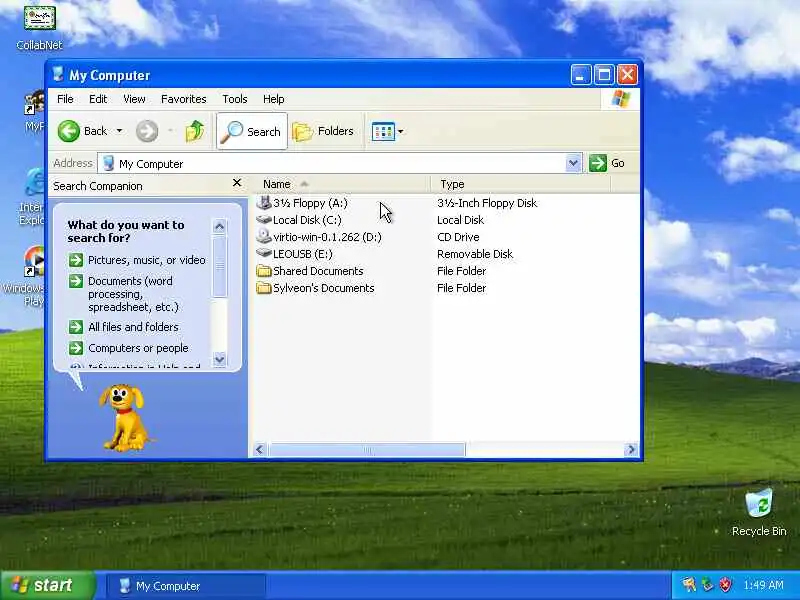800x600 pixels.
Task: Click the grayed Forward arrow button
Action: [x=147, y=131]
